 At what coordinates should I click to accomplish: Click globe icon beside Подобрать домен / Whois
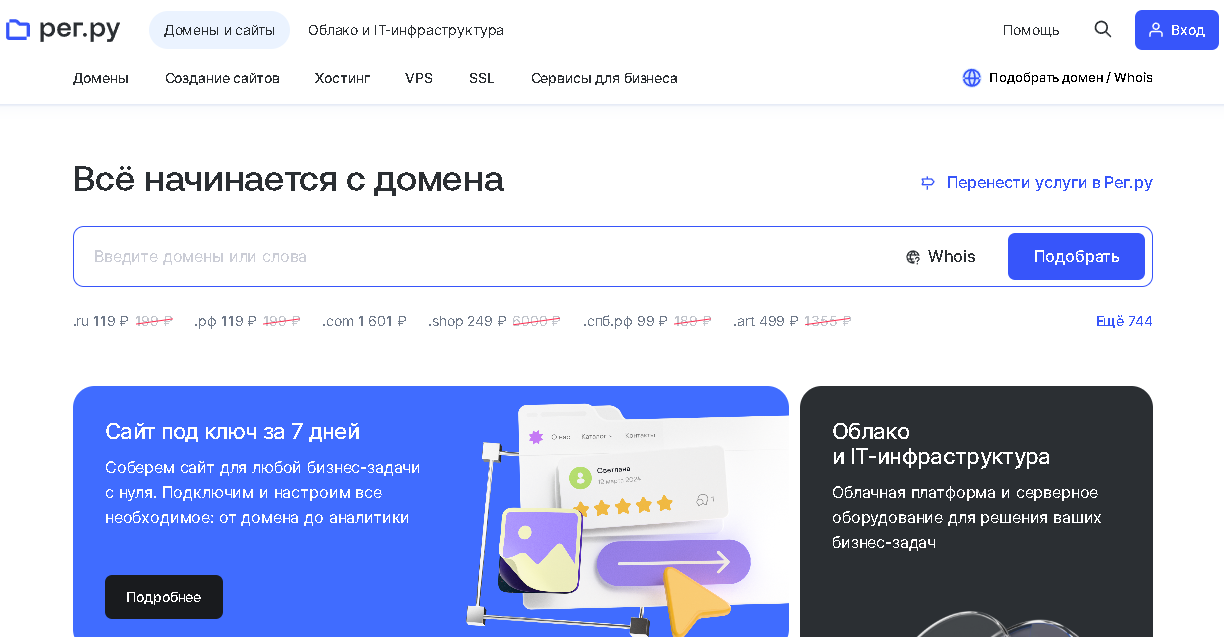[x=971, y=78]
